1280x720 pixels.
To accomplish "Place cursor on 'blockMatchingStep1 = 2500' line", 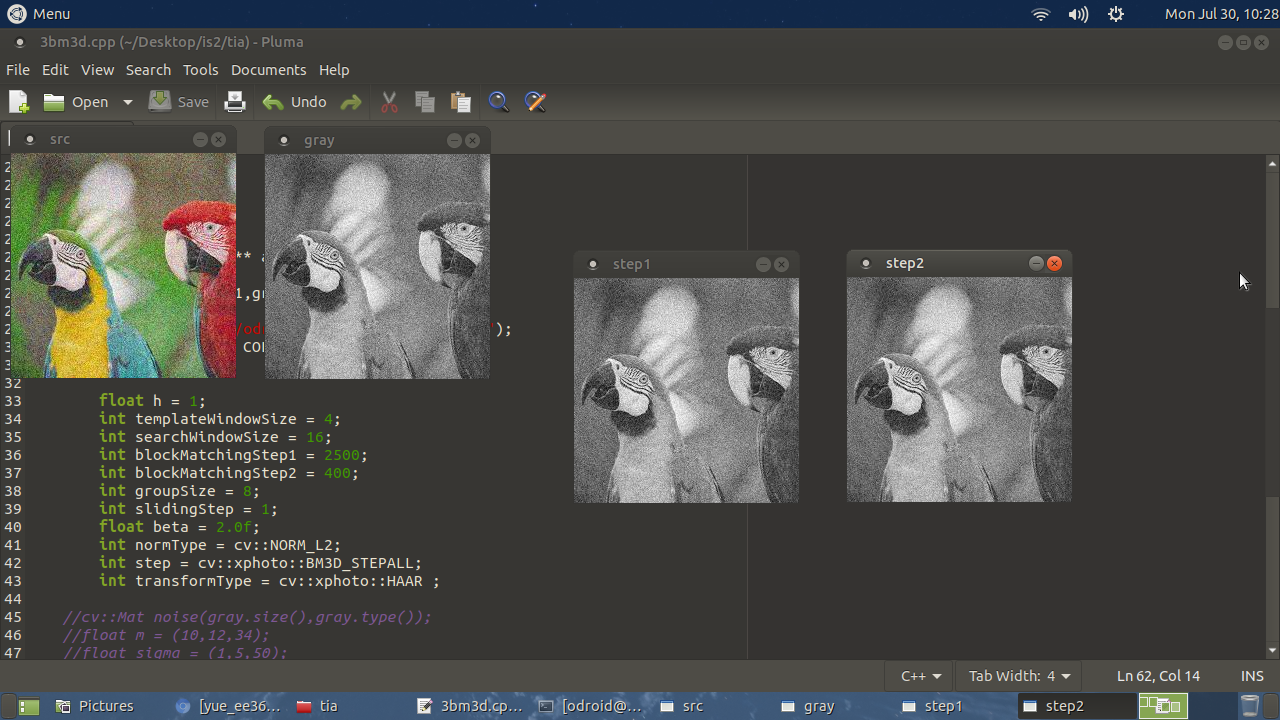I will [233, 455].
